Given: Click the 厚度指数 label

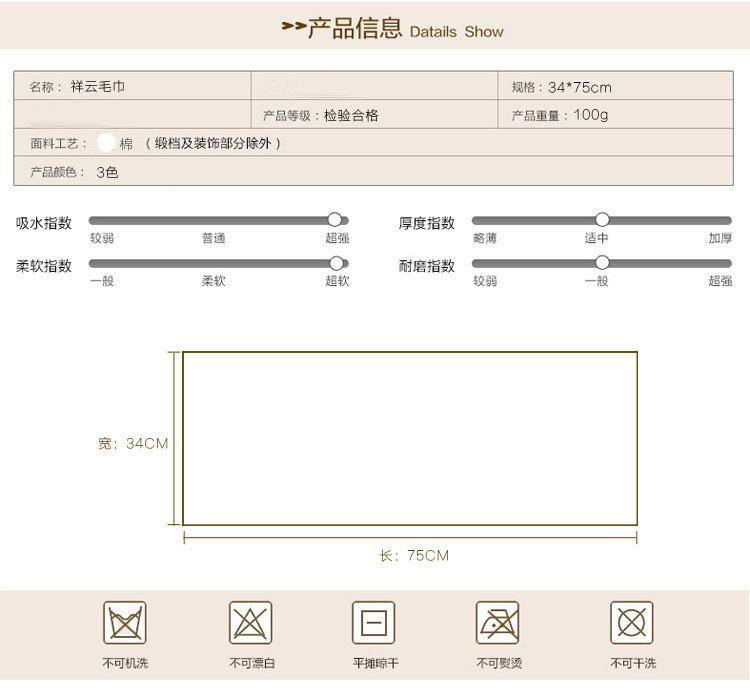Looking at the screenshot, I should (x=427, y=223).
